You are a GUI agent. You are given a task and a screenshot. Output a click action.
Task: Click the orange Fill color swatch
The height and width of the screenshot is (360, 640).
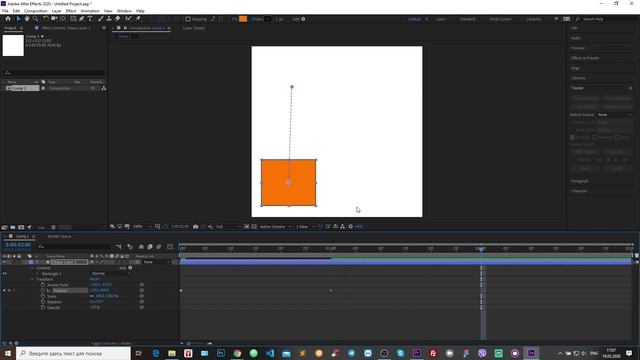click(243, 19)
